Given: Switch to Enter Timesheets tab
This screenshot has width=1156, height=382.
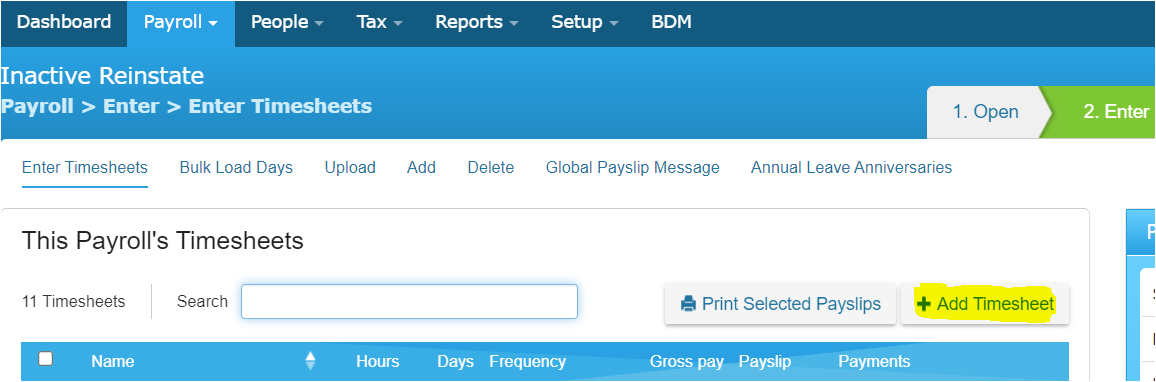Looking at the screenshot, I should click(85, 168).
